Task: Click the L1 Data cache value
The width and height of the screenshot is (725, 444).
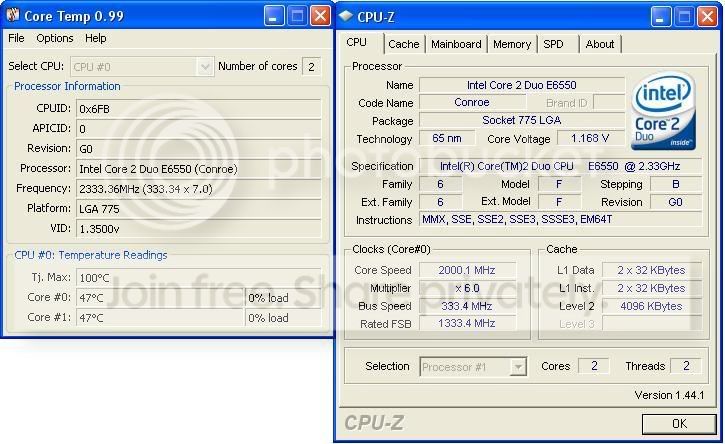Action: tap(651, 270)
